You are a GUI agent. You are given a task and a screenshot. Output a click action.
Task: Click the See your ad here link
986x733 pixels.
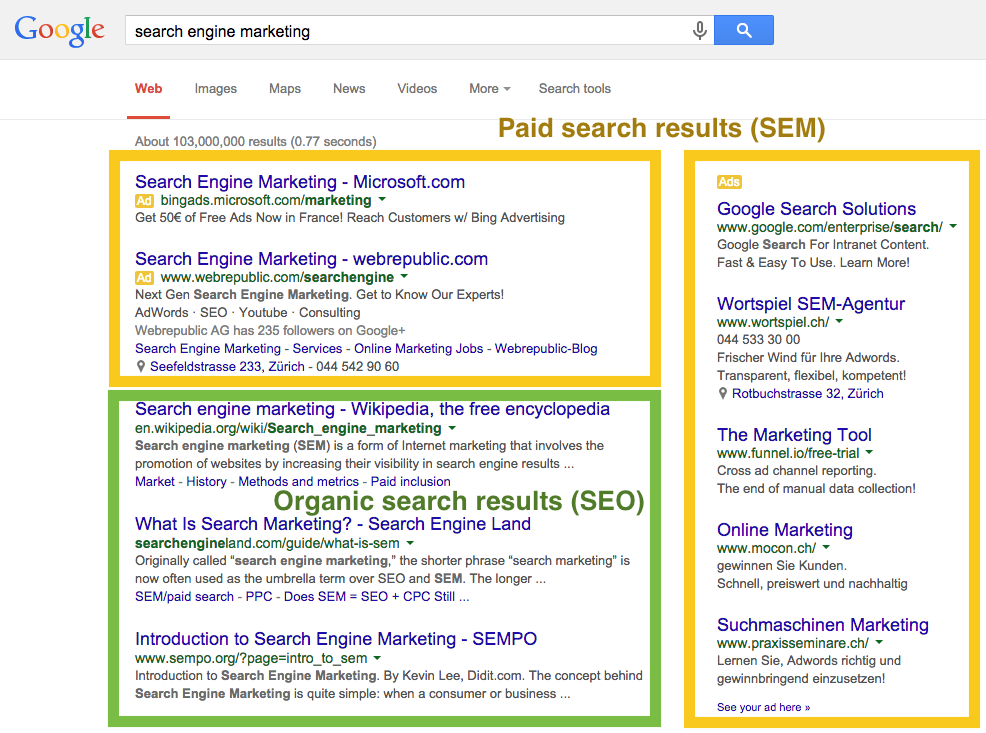[763, 707]
